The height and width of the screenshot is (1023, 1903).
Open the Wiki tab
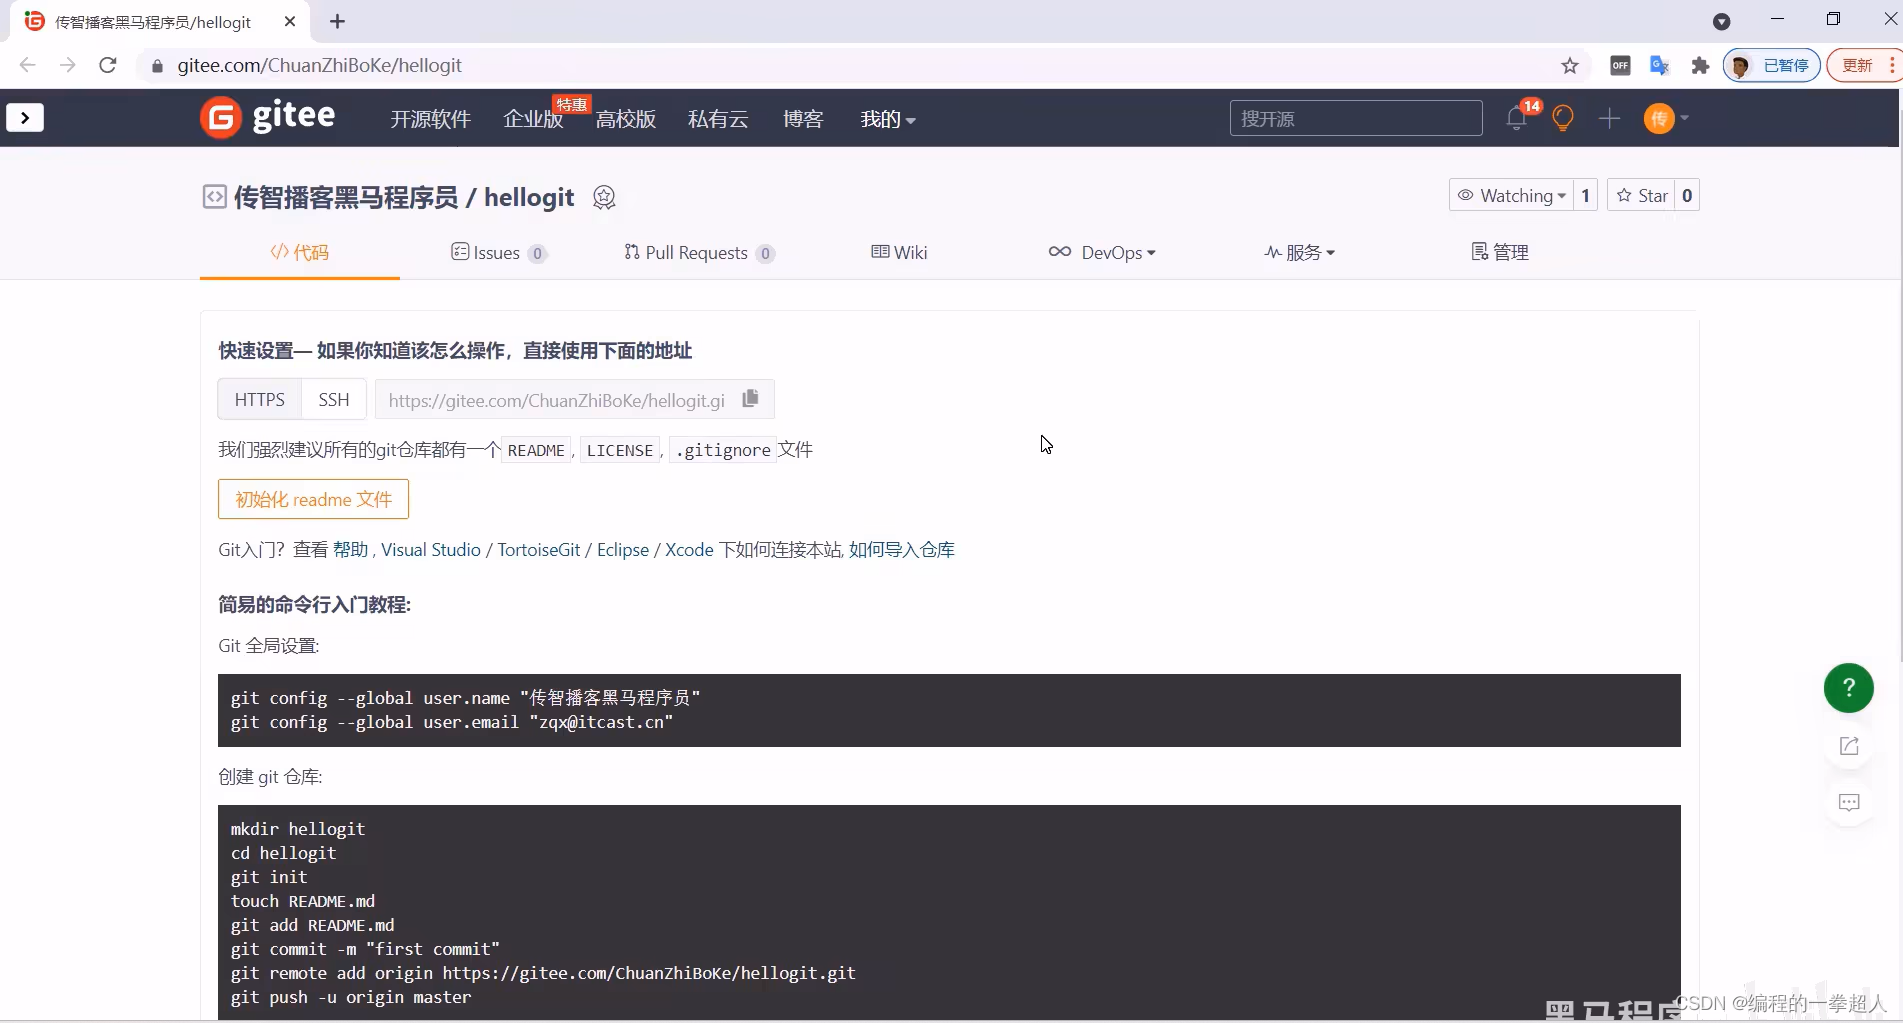(x=899, y=252)
